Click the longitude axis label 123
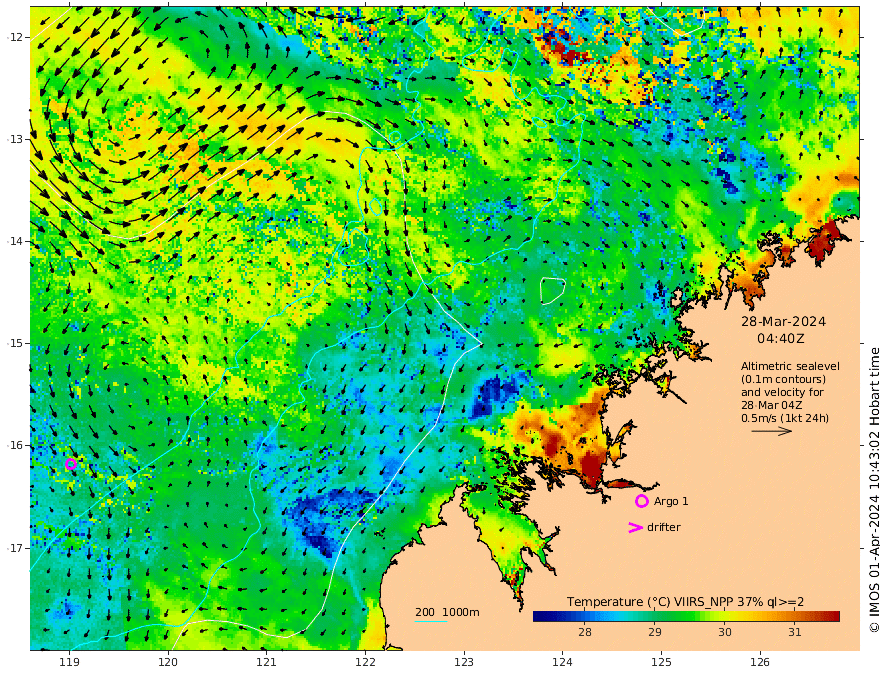The image size is (880, 680). [464, 663]
